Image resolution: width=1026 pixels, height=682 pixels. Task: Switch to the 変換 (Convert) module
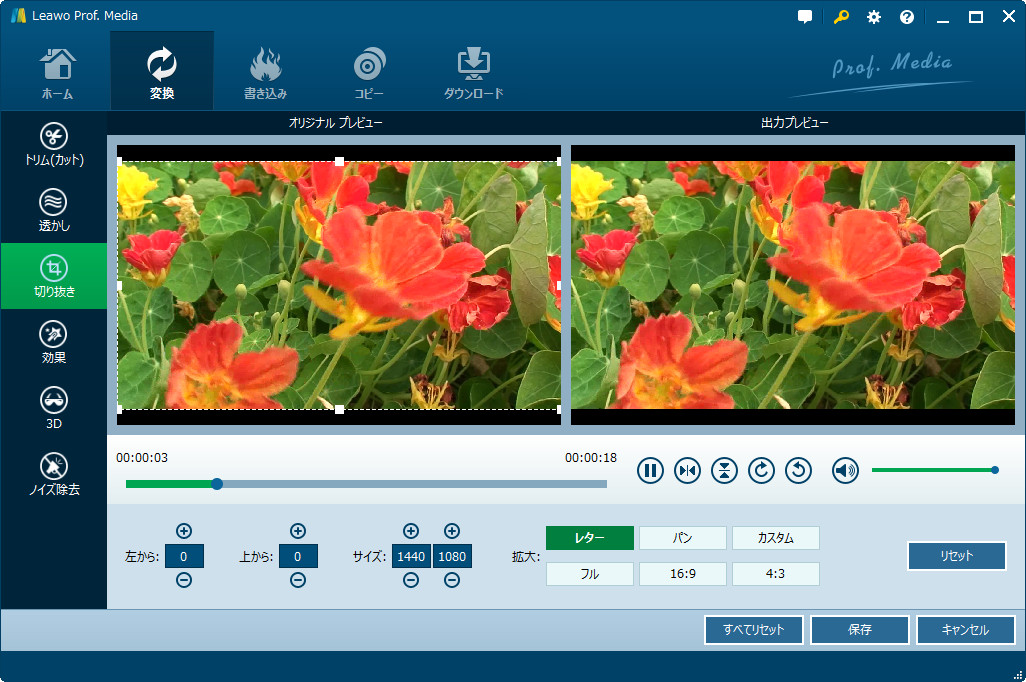[162, 72]
